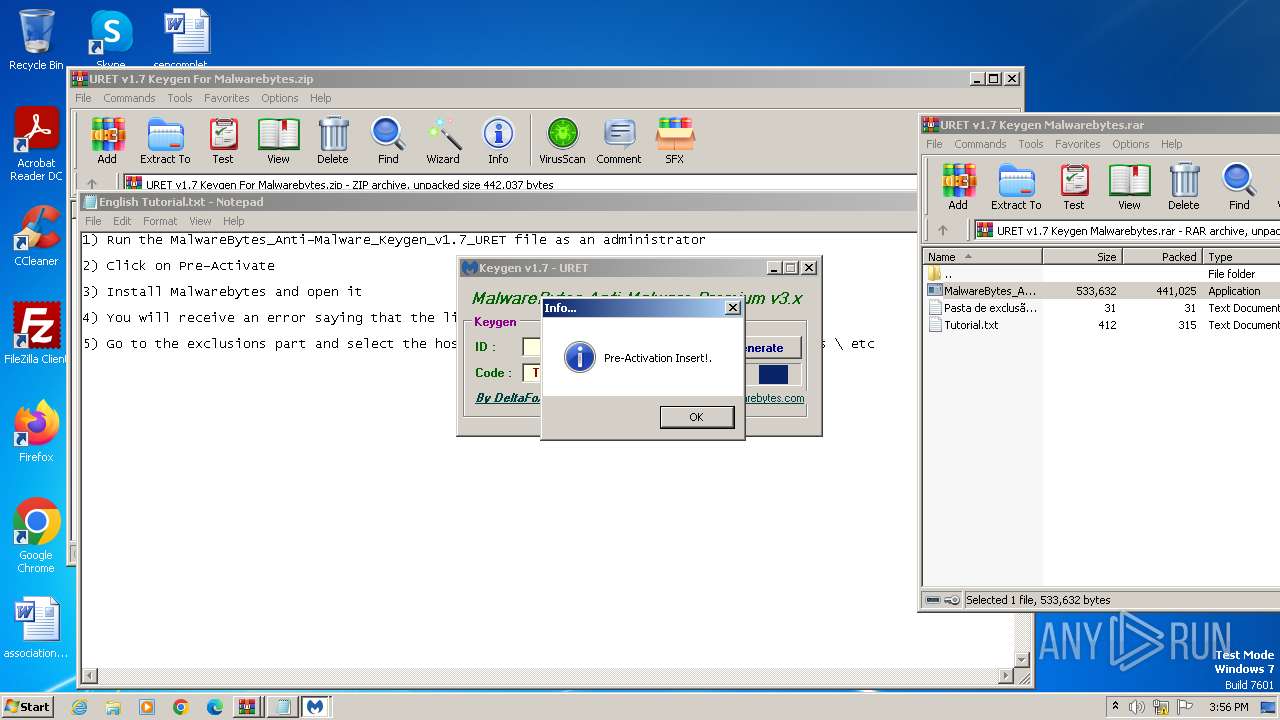Open Recycle Bin desktop icon
Screen dimensions: 1280x720
pos(36,40)
